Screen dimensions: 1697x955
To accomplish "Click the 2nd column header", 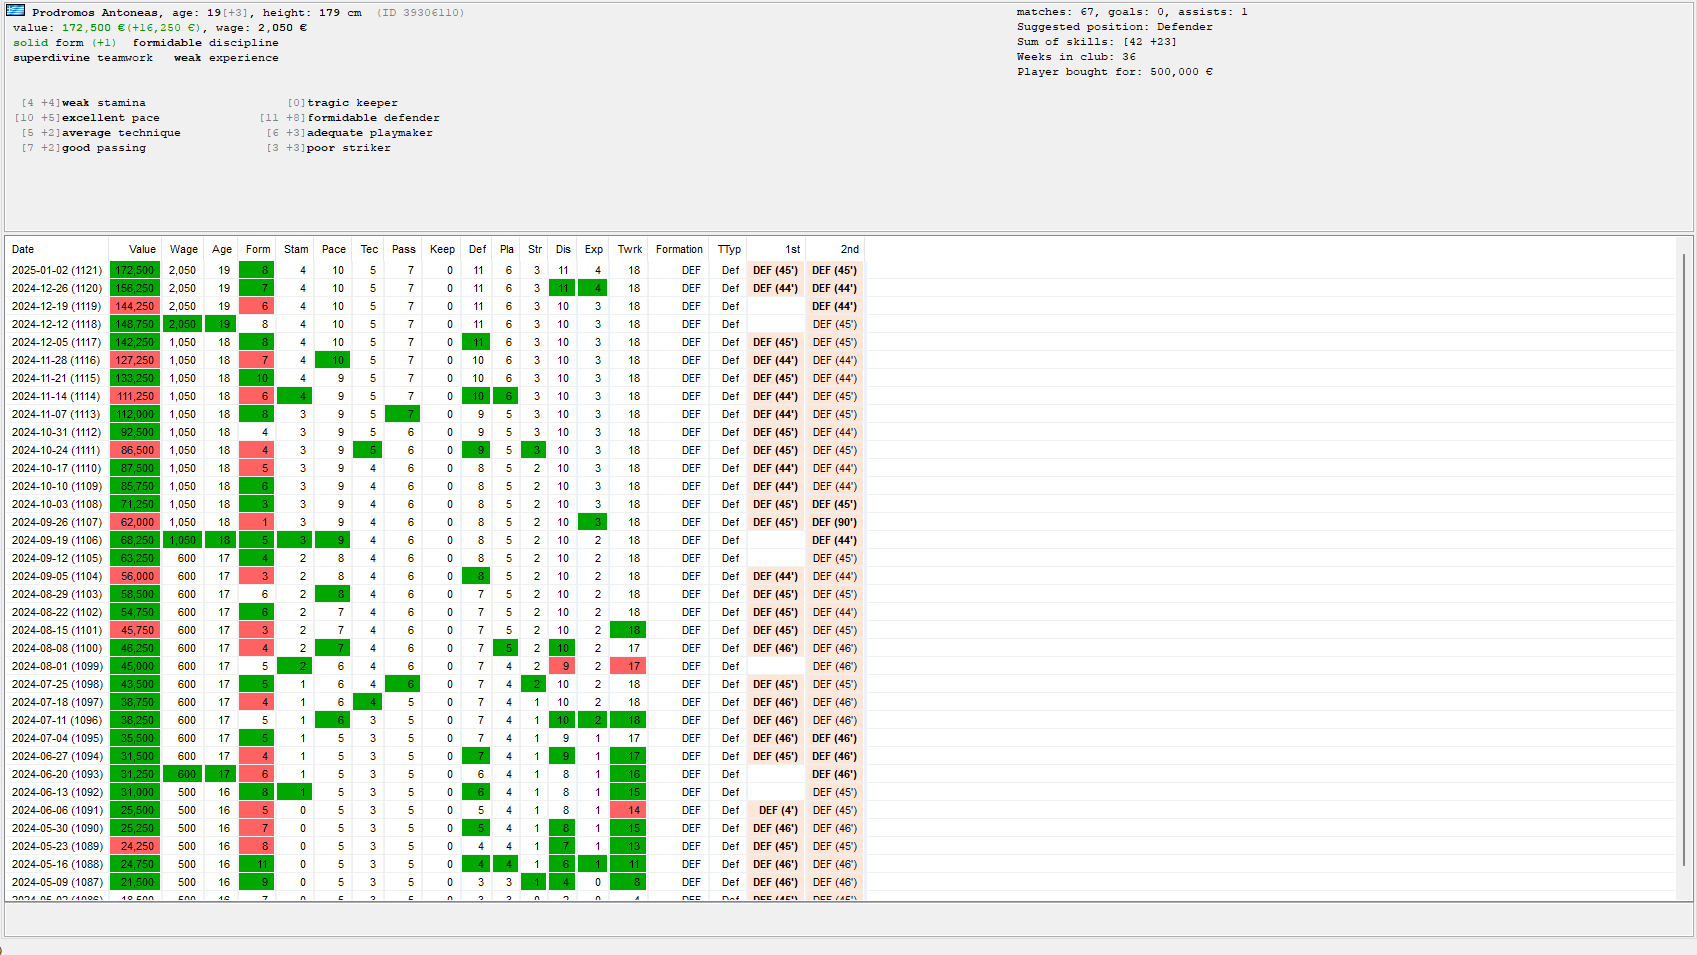I will click(x=835, y=249).
